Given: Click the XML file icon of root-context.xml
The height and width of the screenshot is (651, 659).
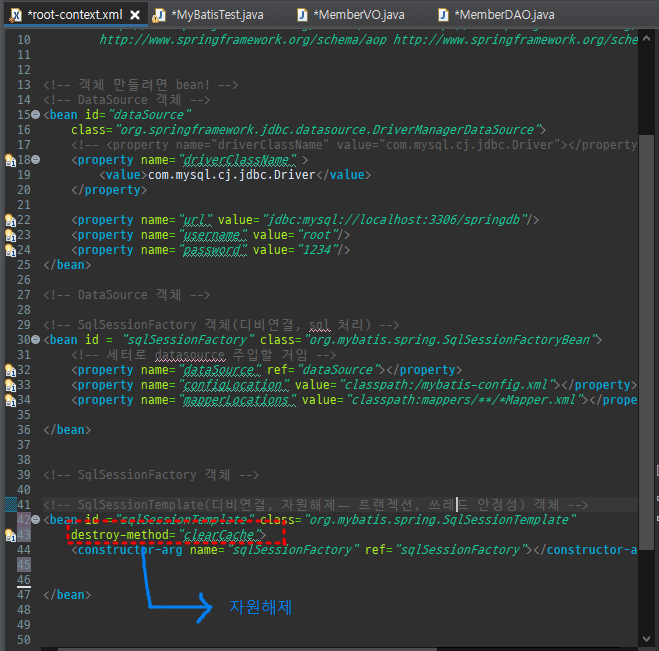Looking at the screenshot, I should (x=15, y=16).
